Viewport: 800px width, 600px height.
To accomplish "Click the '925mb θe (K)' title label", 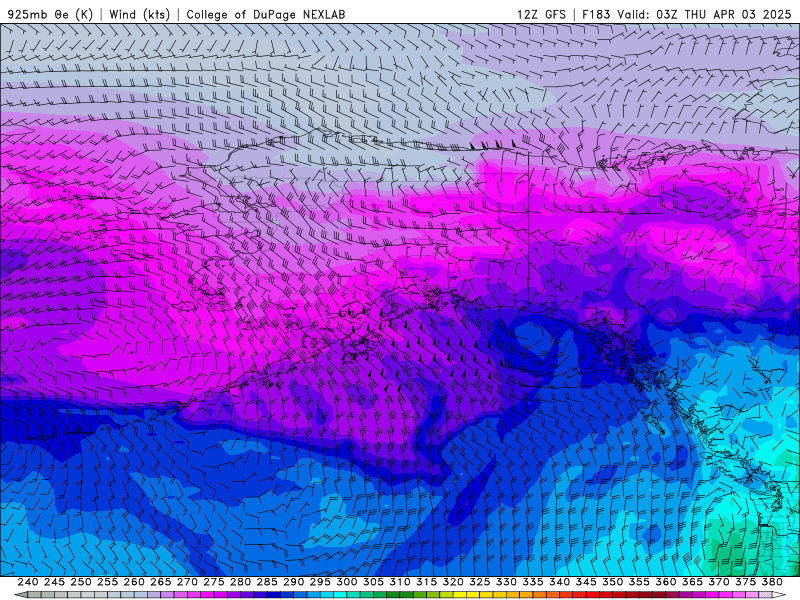I will click(50, 14).
